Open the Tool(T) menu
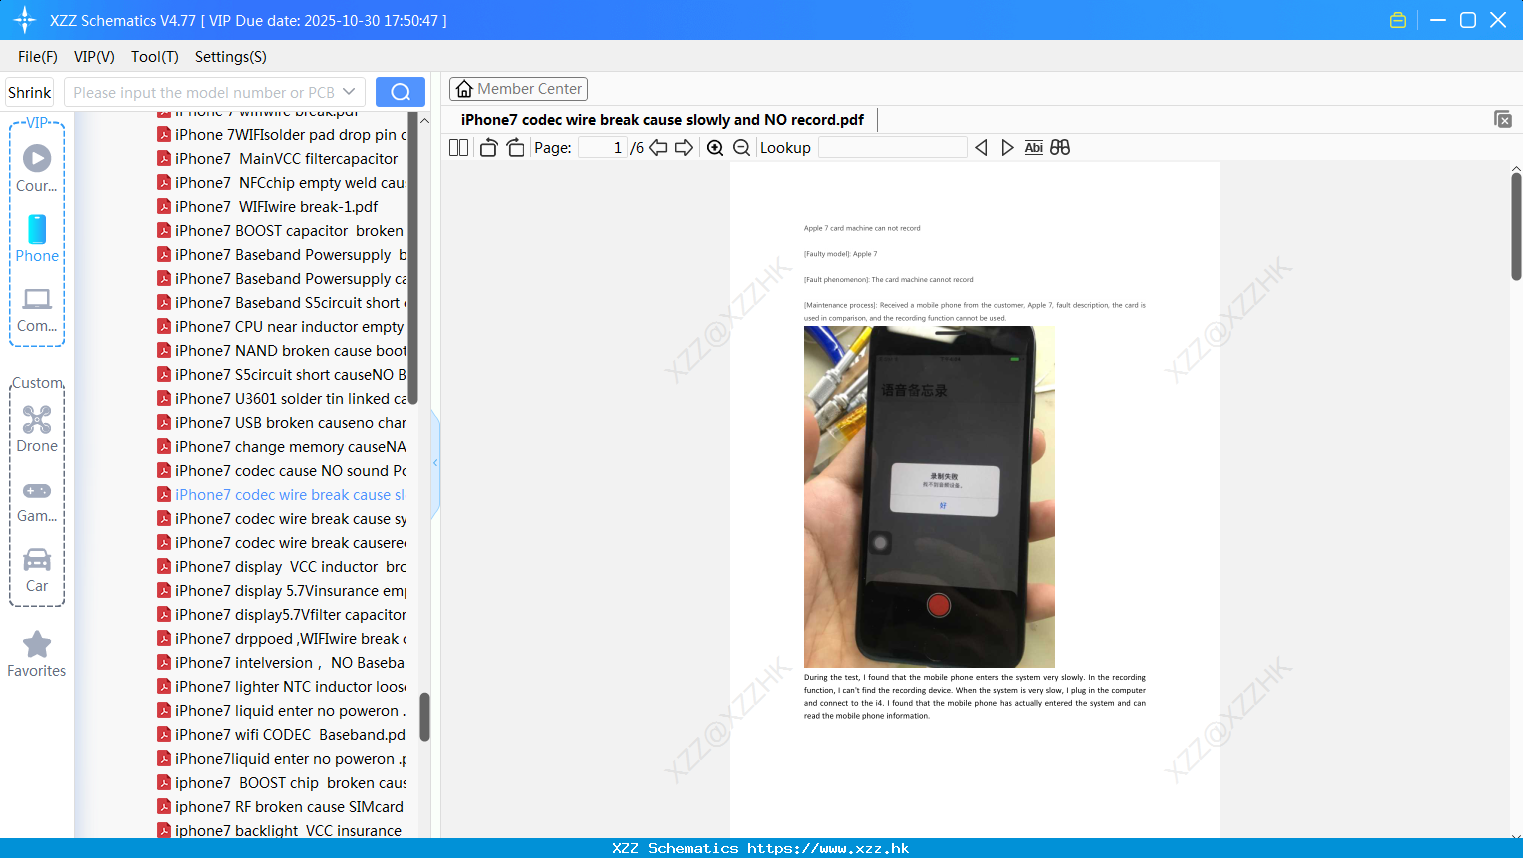This screenshot has width=1523, height=858. pyautogui.click(x=155, y=57)
